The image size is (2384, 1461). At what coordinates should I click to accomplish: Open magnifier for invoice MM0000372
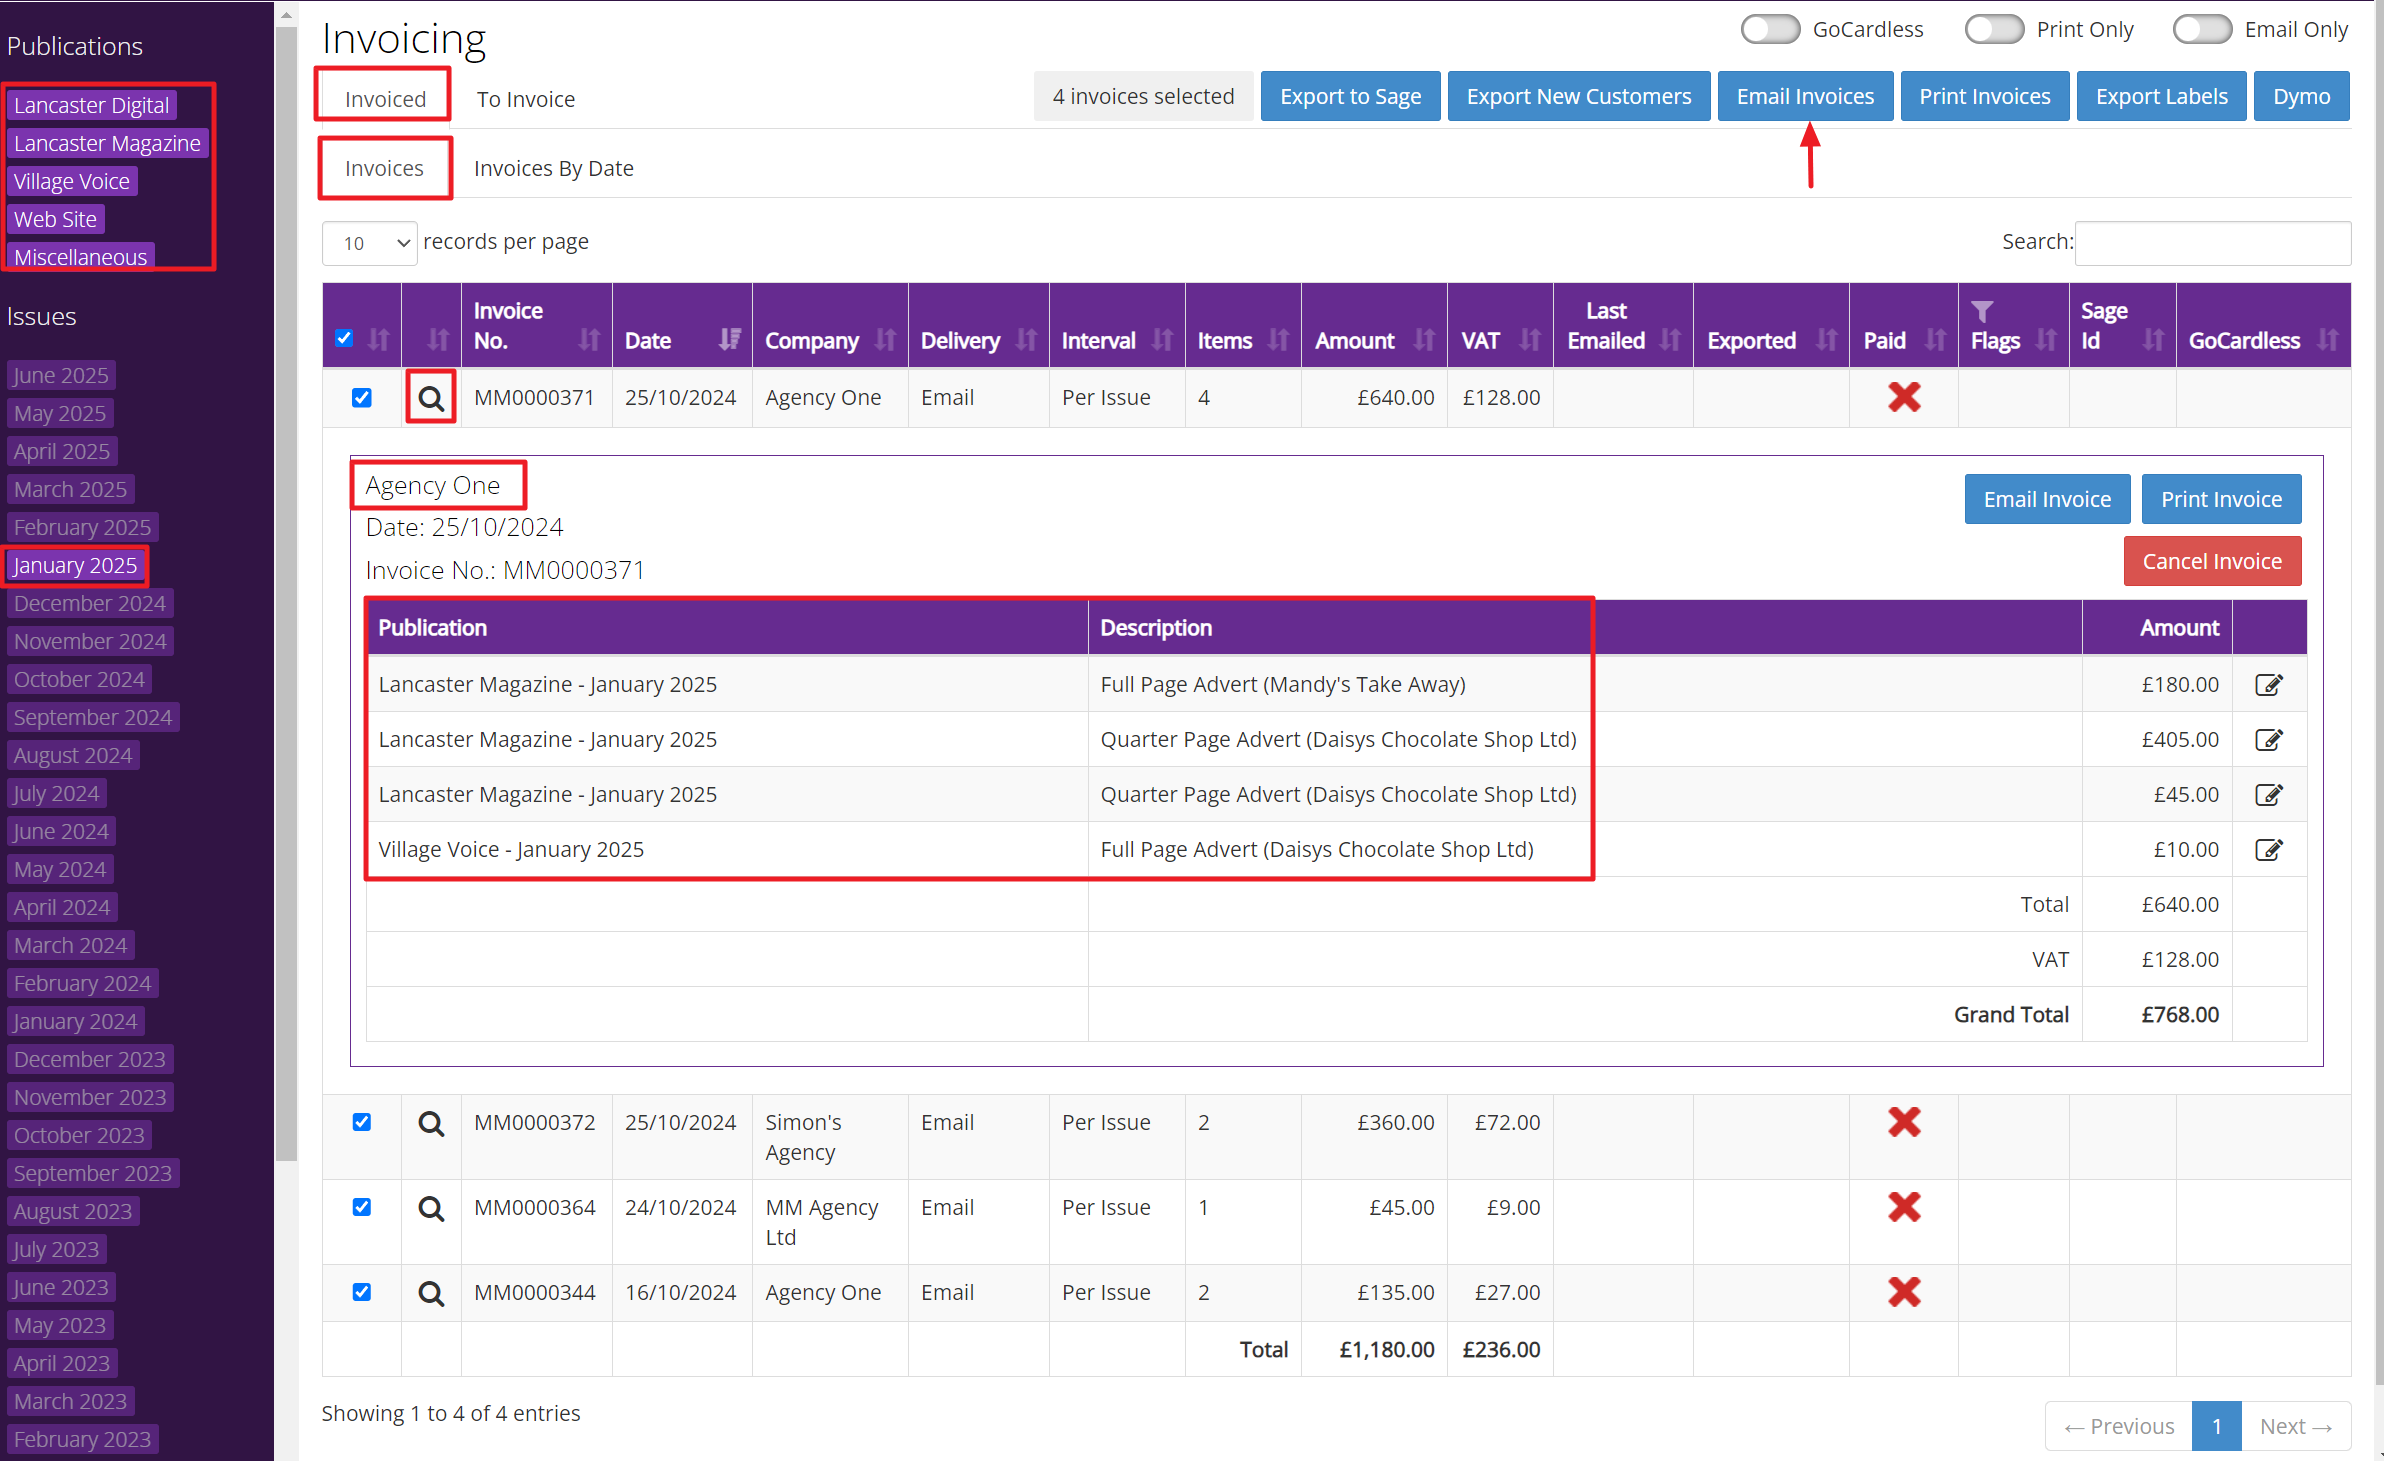pyautogui.click(x=431, y=1123)
